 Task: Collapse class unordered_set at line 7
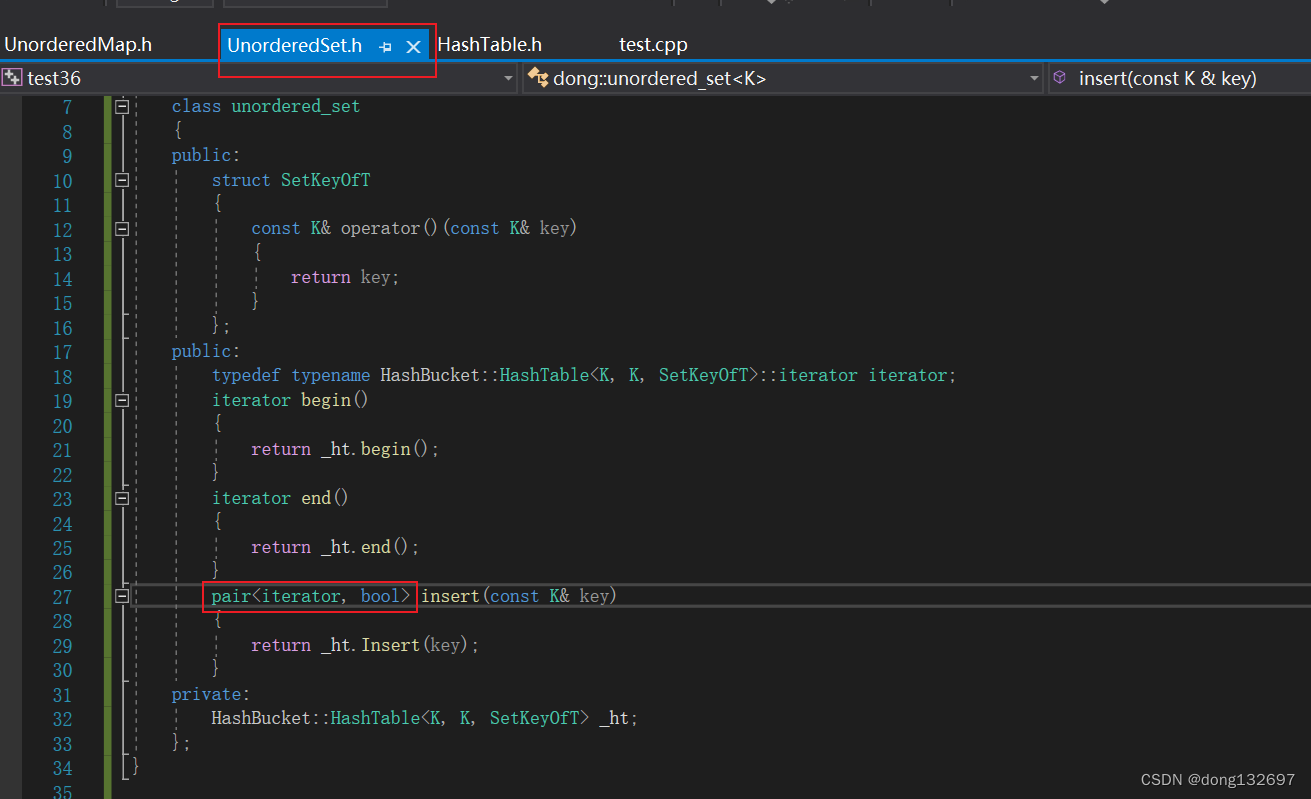click(122, 106)
